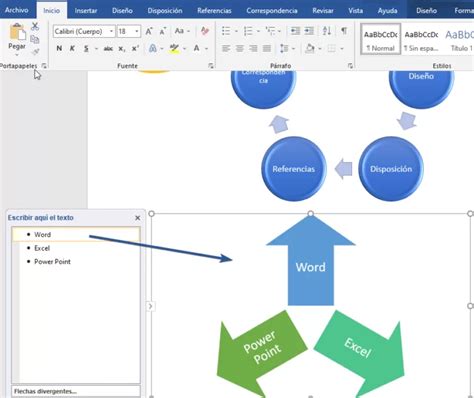This screenshot has height=398, width=474.
Task: Open the bullets dropdown arrow
Action: pos(236,32)
